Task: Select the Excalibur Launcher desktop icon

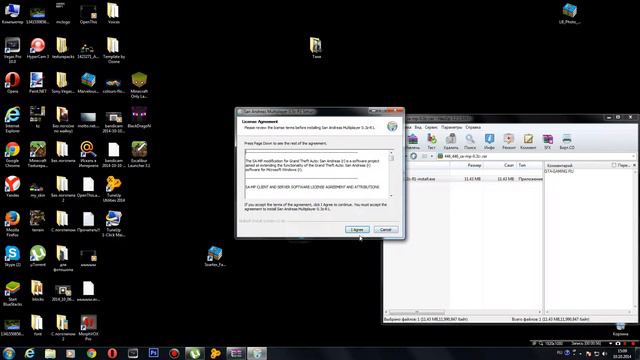Action: (139, 154)
